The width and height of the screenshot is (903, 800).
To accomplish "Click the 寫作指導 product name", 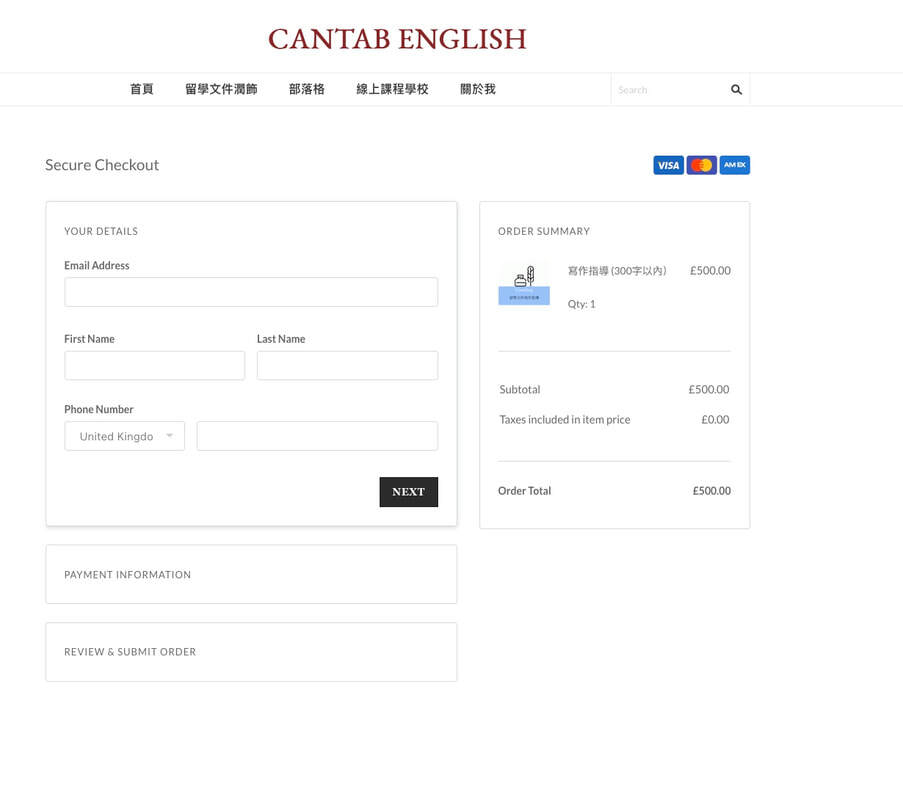I will pos(616,271).
